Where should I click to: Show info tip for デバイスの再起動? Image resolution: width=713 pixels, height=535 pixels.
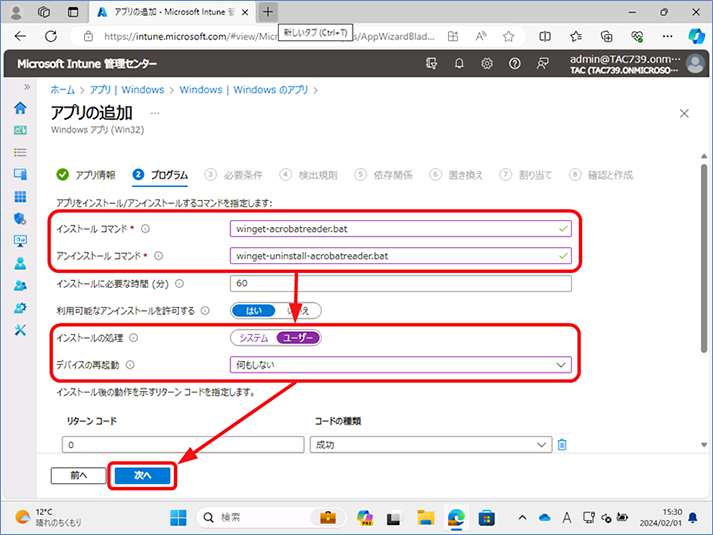[130, 365]
